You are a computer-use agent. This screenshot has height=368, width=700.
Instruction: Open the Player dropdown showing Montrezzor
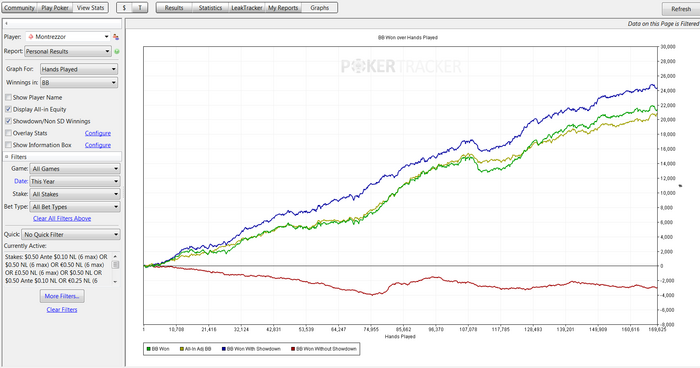(68, 37)
